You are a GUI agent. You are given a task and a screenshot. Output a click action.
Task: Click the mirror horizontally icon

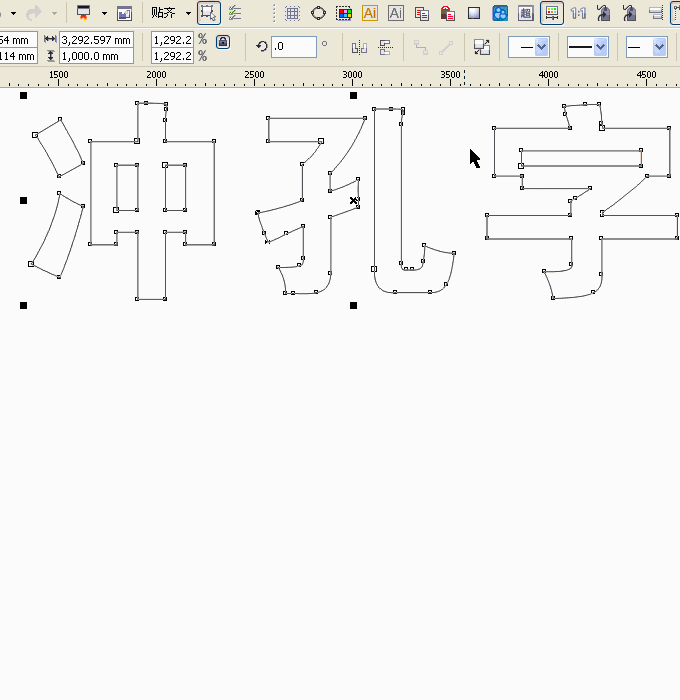pyautogui.click(x=359, y=47)
